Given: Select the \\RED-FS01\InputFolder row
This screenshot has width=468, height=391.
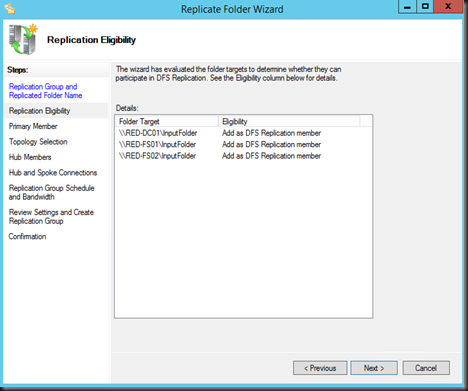Looking at the screenshot, I should pos(243,144).
